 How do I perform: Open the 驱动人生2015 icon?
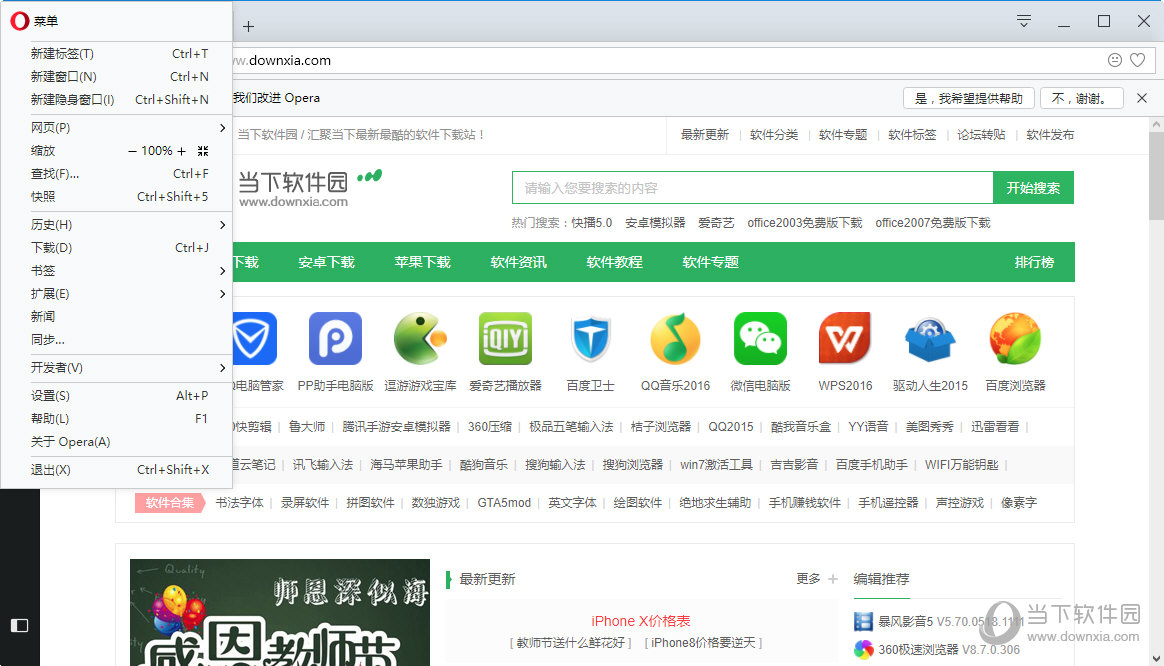(930, 339)
